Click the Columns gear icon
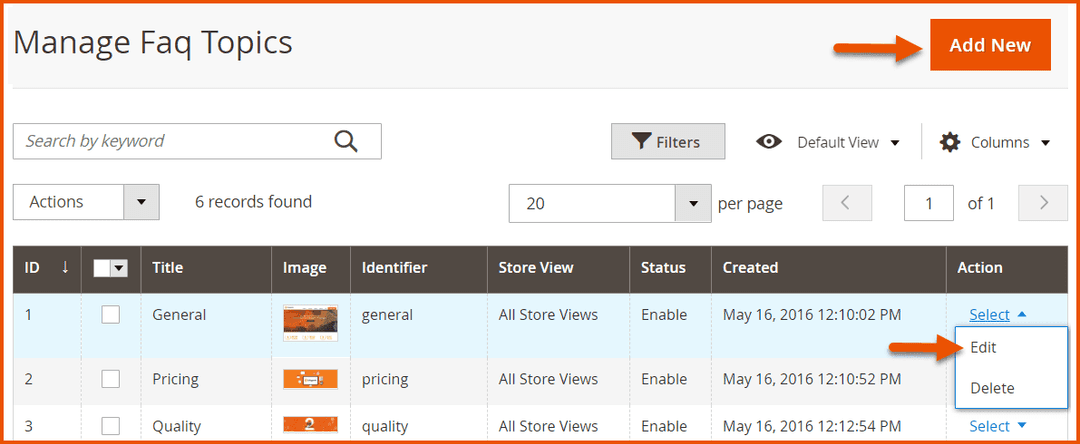The image size is (1080, 444). (x=949, y=142)
